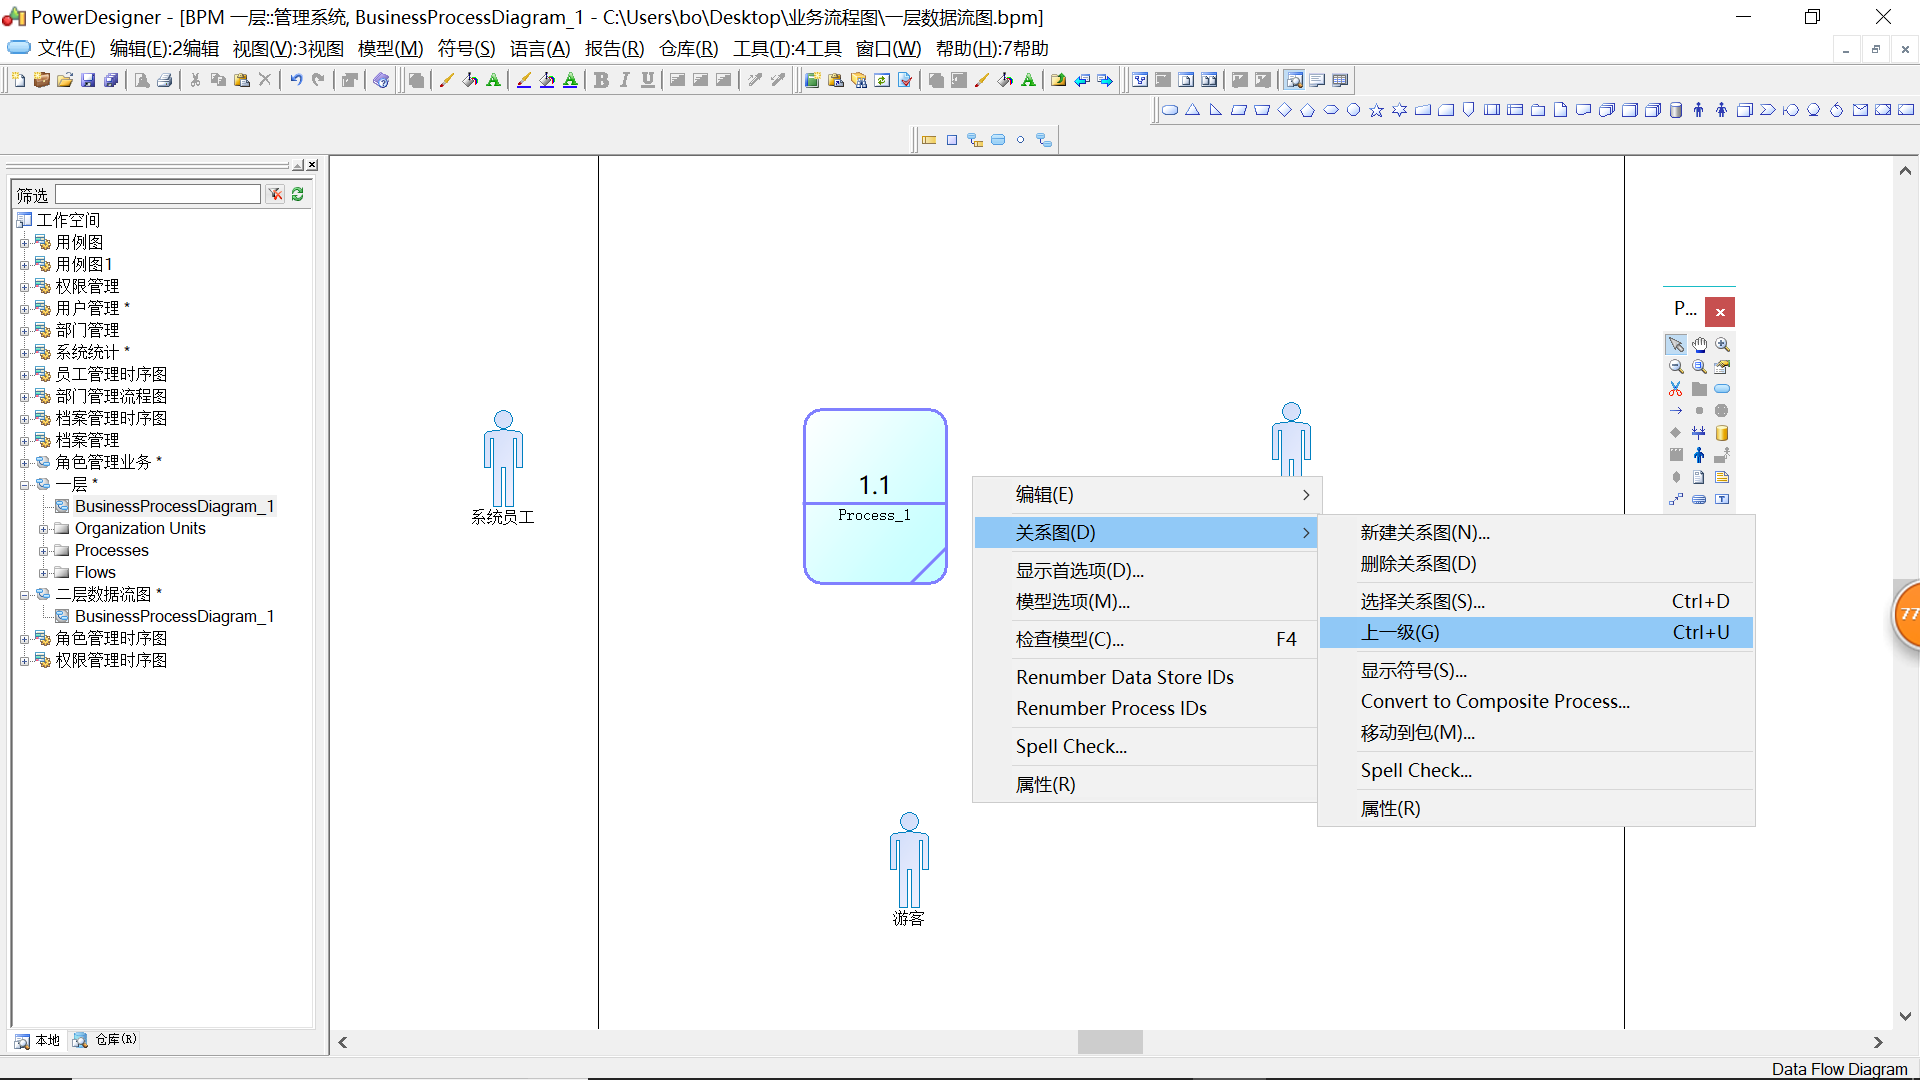The height and width of the screenshot is (1080, 1920).
Task: Click the Undo icon in the toolbar
Action: pyautogui.click(x=296, y=80)
